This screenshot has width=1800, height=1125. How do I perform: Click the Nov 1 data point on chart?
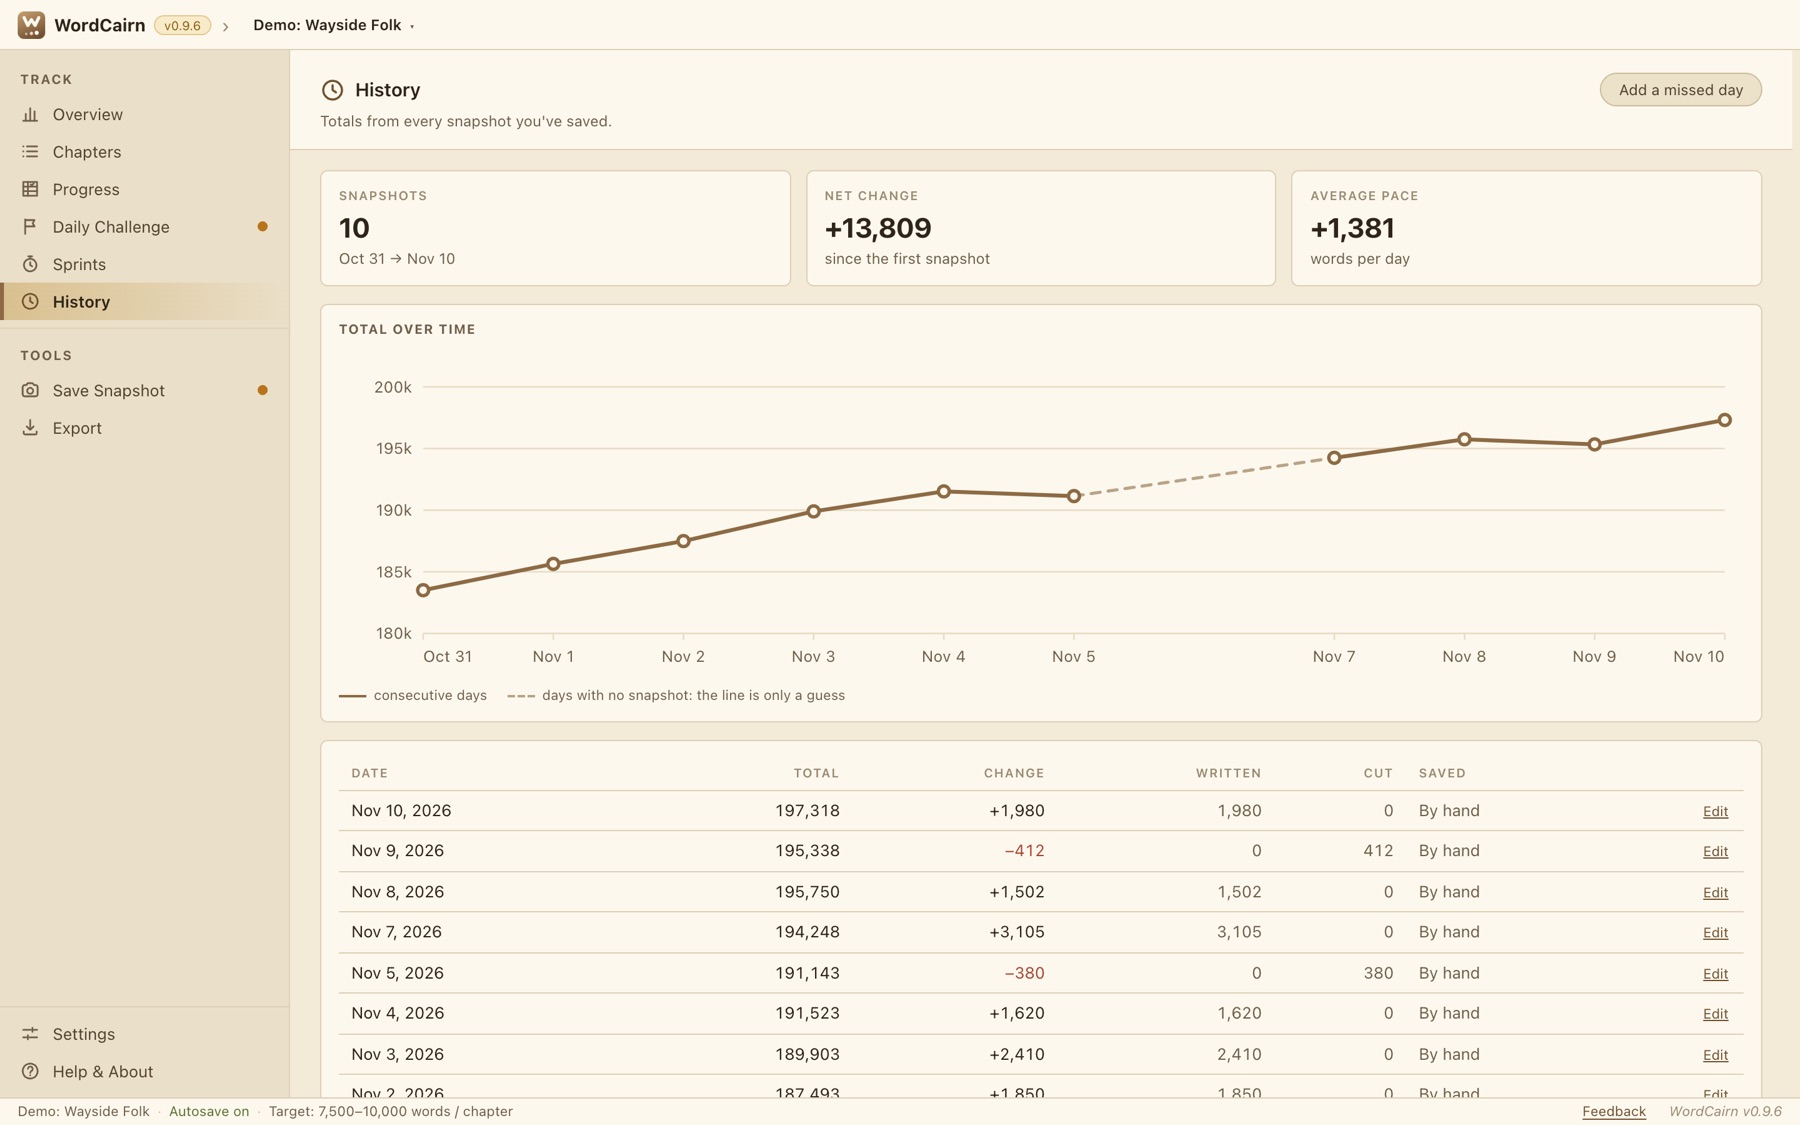(553, 564)
